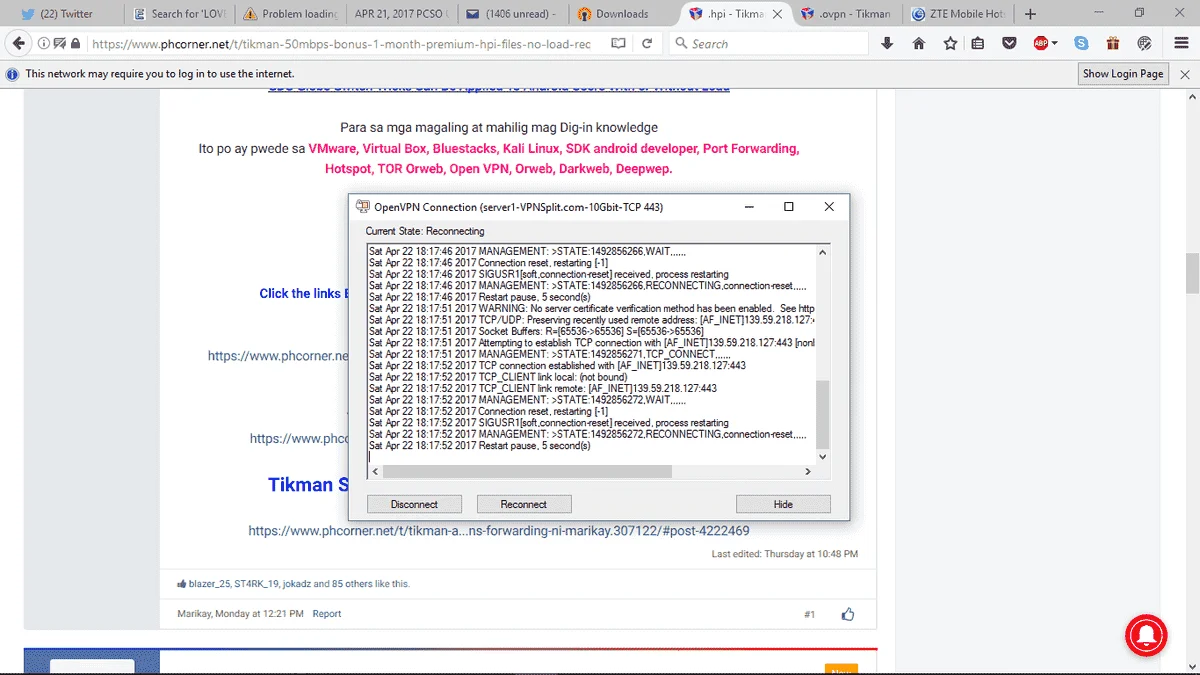Image resolution: width=1200 pixels, height=675 pixels.
Task: Click the Adblock Plus ABP icon
Action: pos(1041,44)
